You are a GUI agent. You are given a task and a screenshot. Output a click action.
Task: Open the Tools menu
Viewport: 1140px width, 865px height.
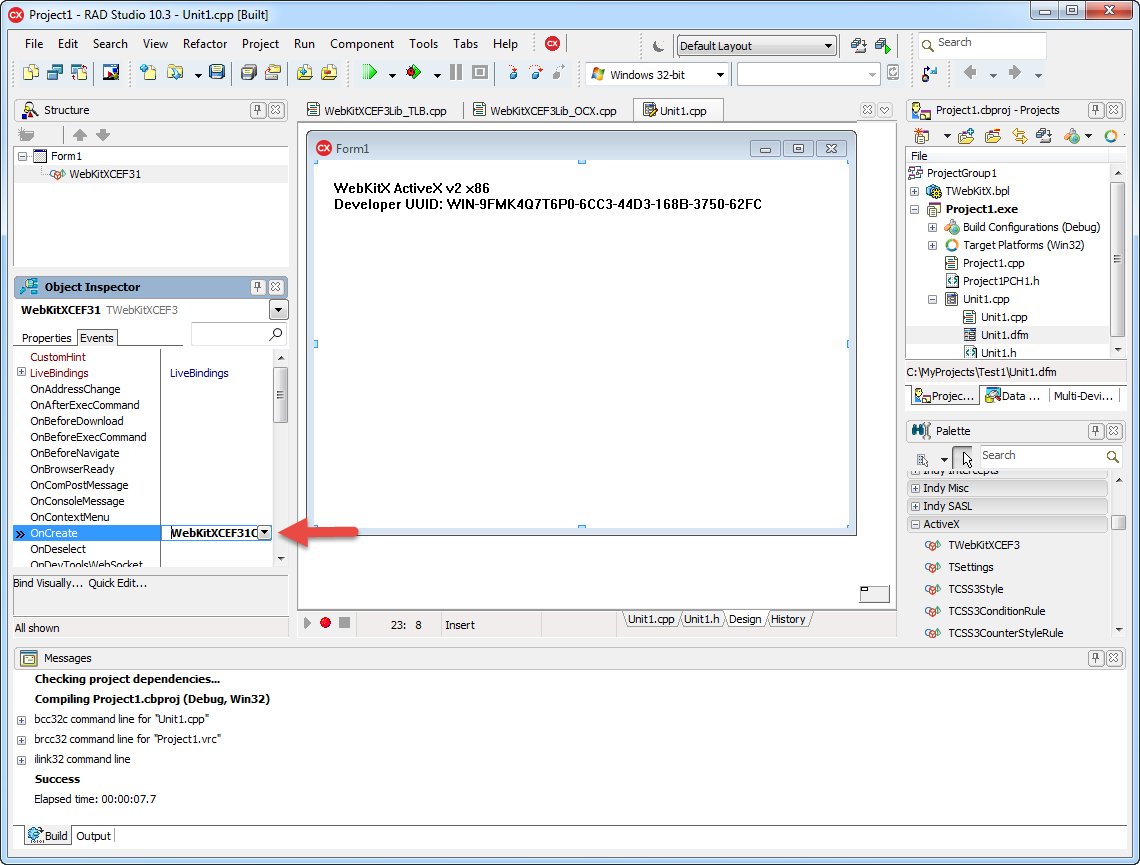tap(423, 44)
